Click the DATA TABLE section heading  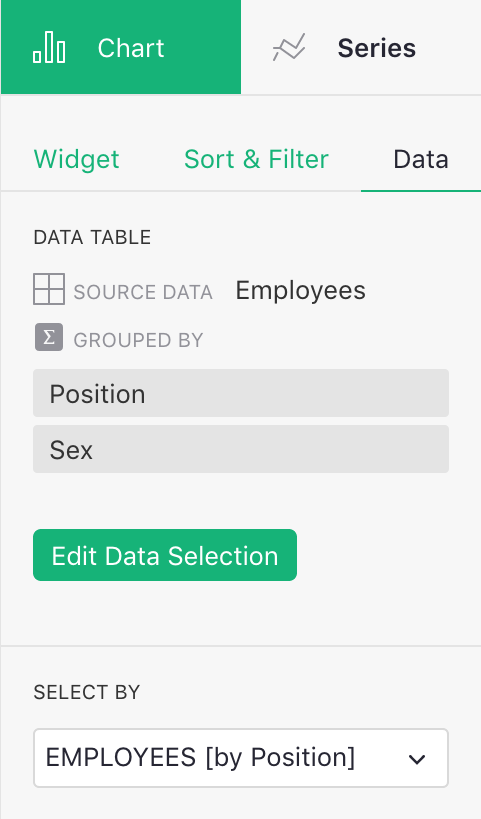click(x=92, y=238)
